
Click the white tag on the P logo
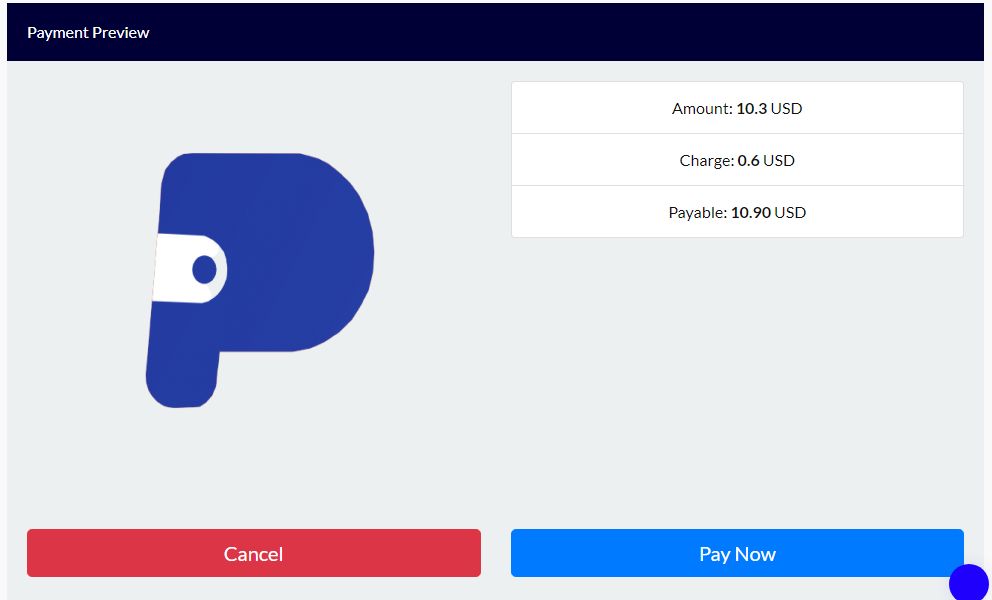click(x=190, y=268)
